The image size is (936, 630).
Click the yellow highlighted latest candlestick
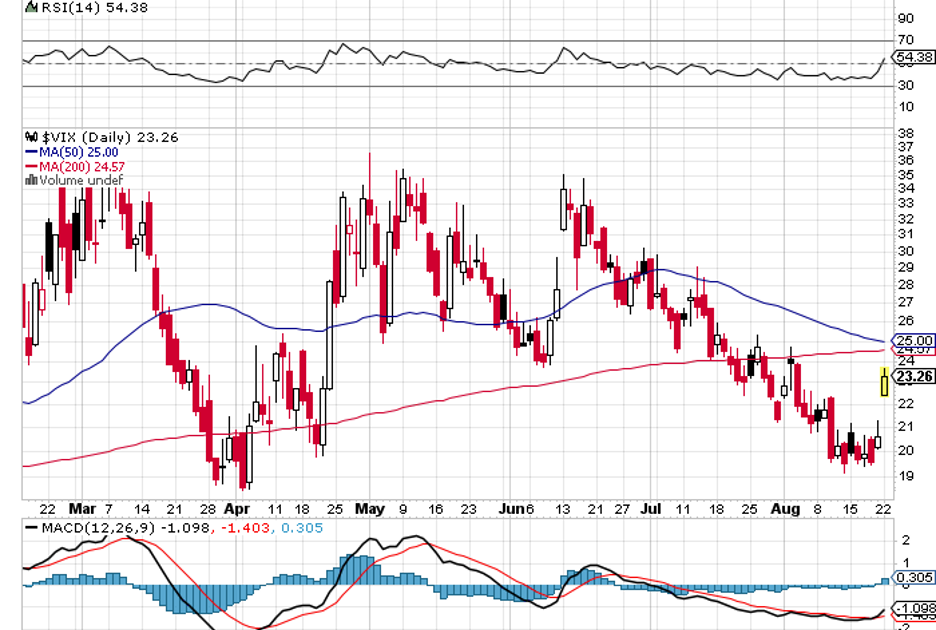point(884,381)
